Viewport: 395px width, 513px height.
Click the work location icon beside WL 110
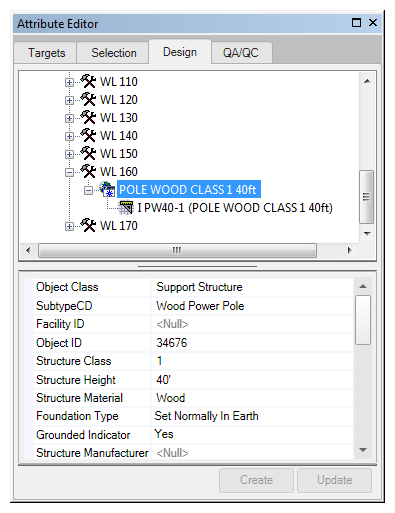coord(88,81)
